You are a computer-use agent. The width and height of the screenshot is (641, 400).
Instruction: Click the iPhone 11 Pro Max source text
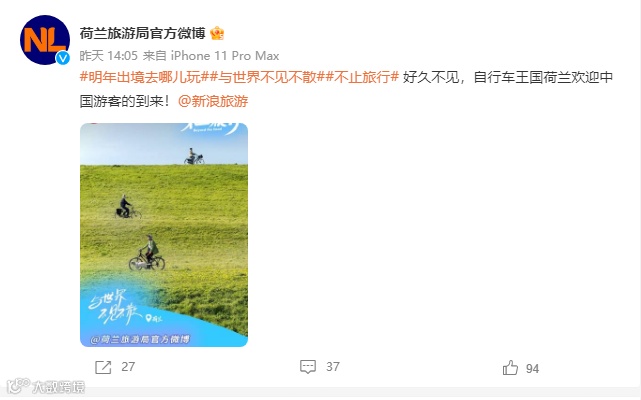point(225,56)
